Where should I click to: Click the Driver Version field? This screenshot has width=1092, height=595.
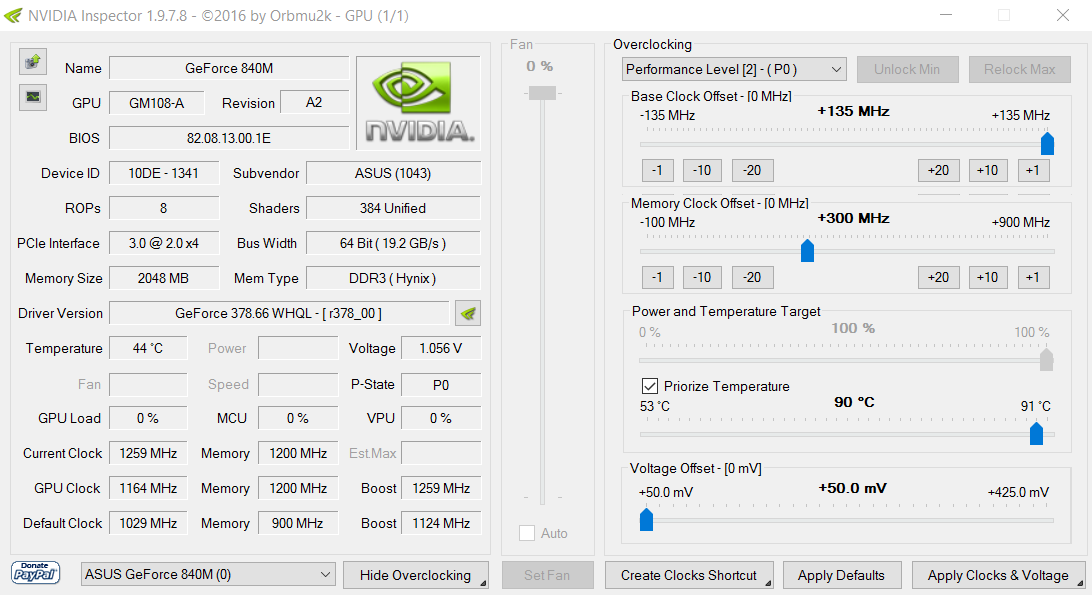tap(279, 314)
